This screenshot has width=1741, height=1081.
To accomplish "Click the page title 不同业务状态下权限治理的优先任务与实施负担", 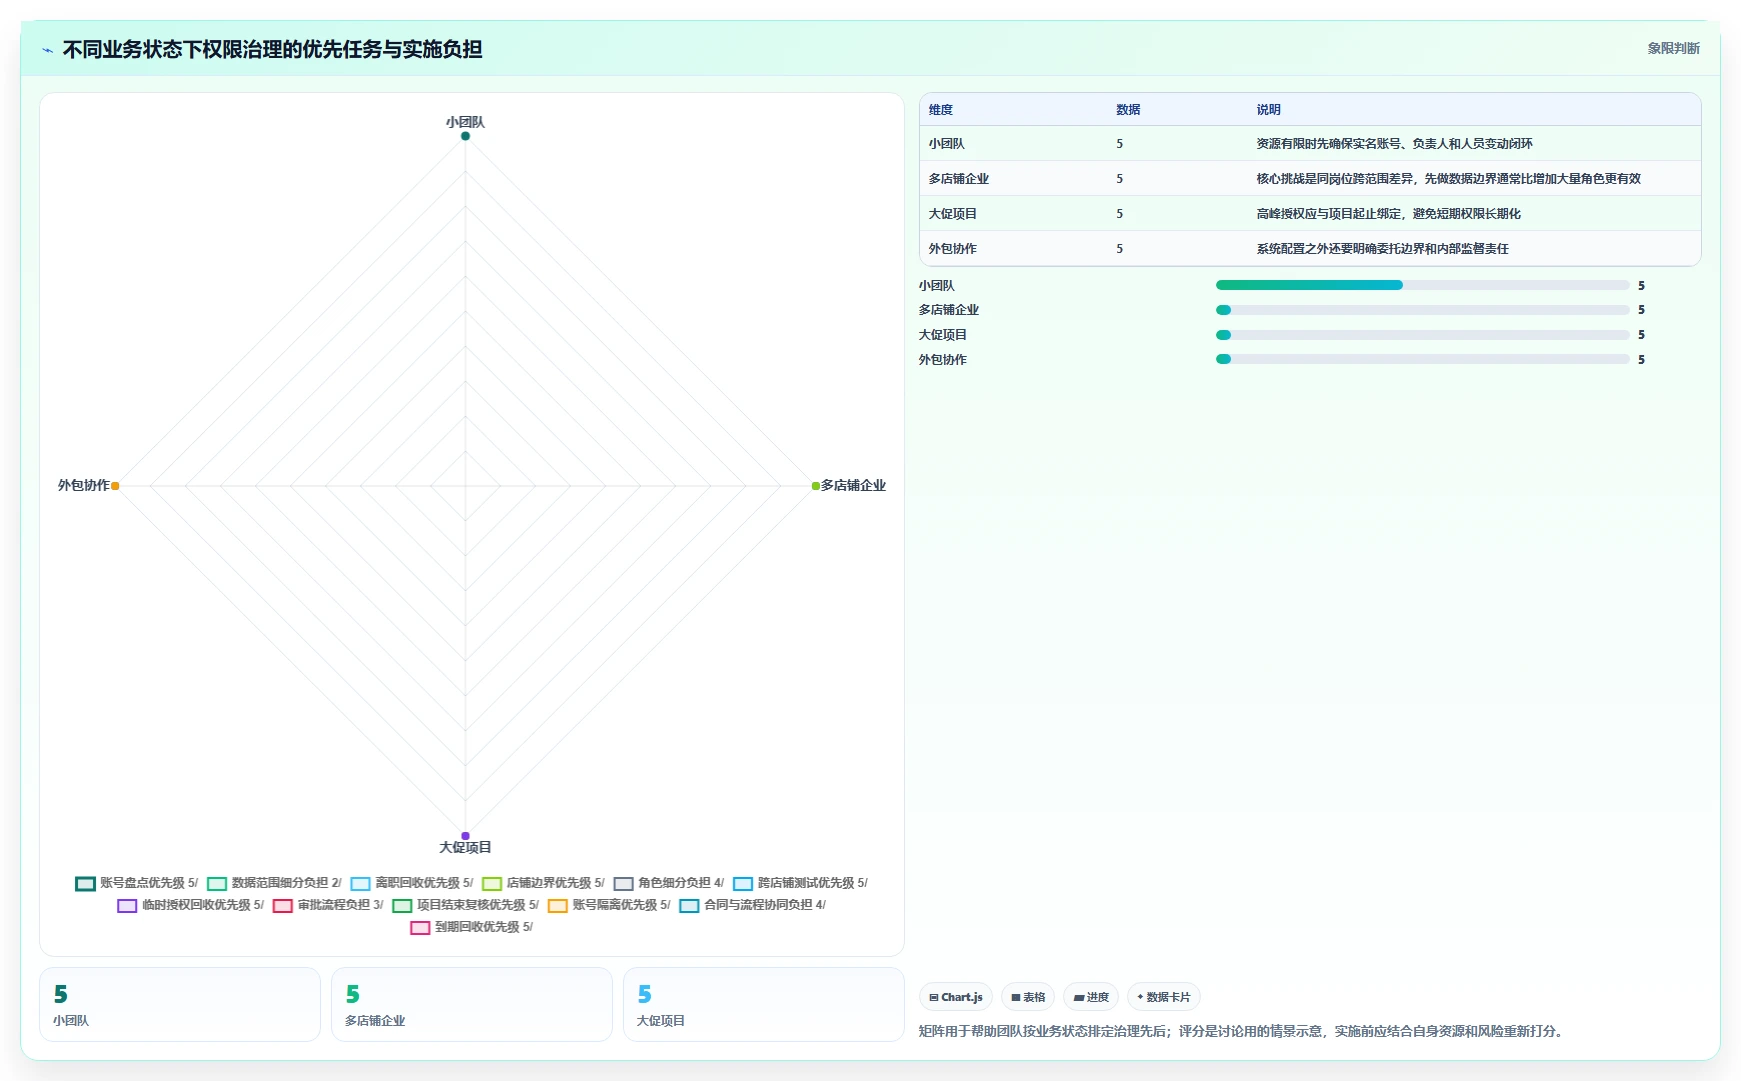I will point(272,49).
